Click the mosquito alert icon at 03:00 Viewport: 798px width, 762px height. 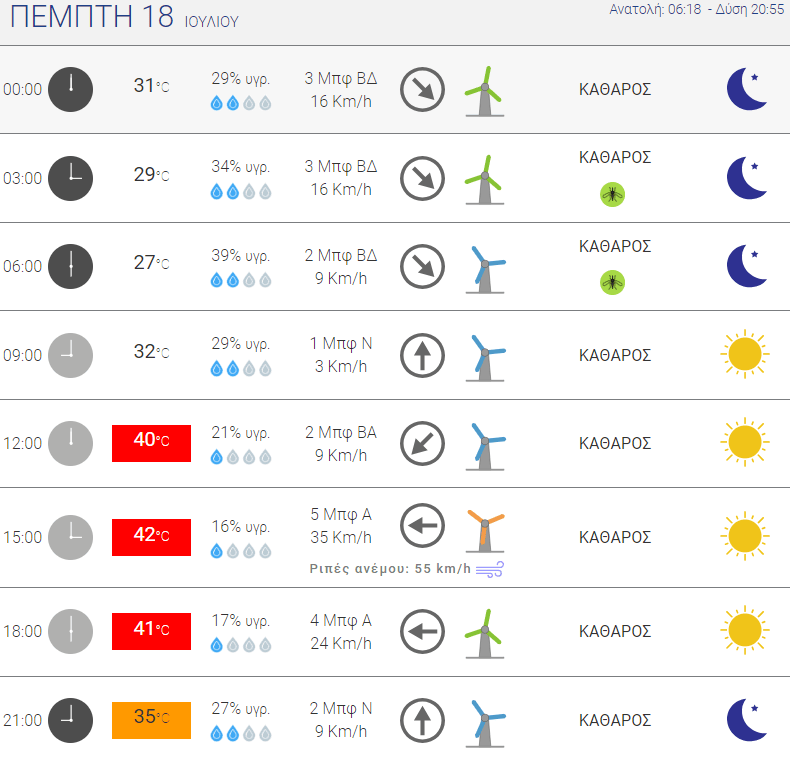[612, 194]
